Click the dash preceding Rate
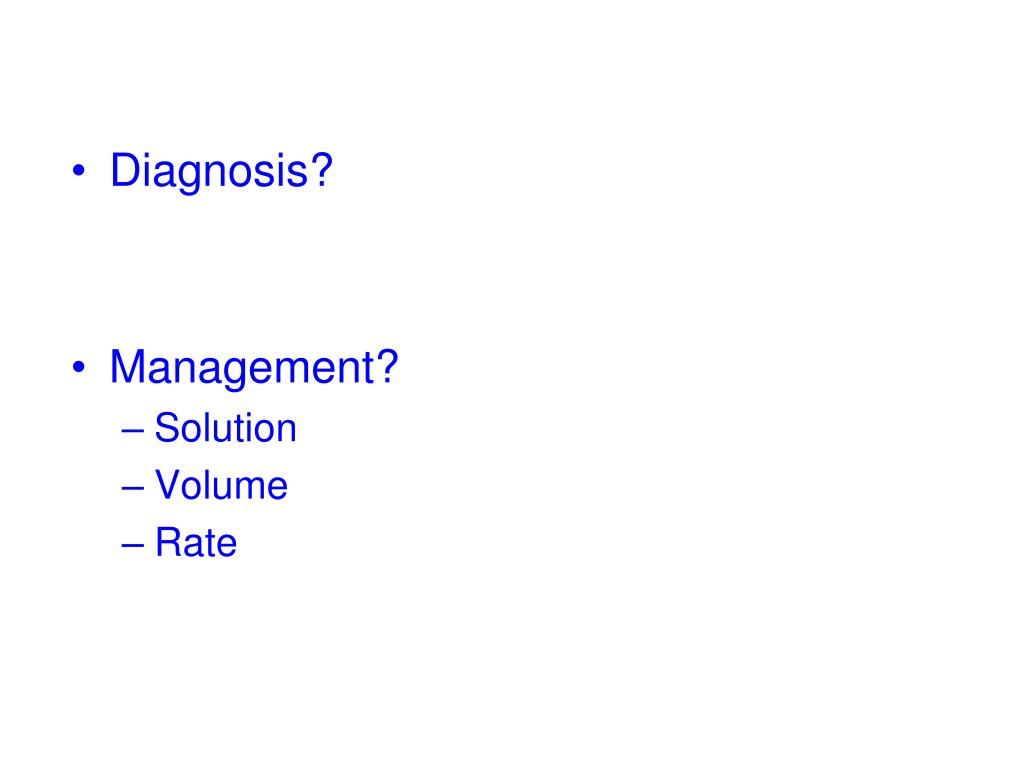Viewport: 1024px width, 768px height. pos(133,545)
